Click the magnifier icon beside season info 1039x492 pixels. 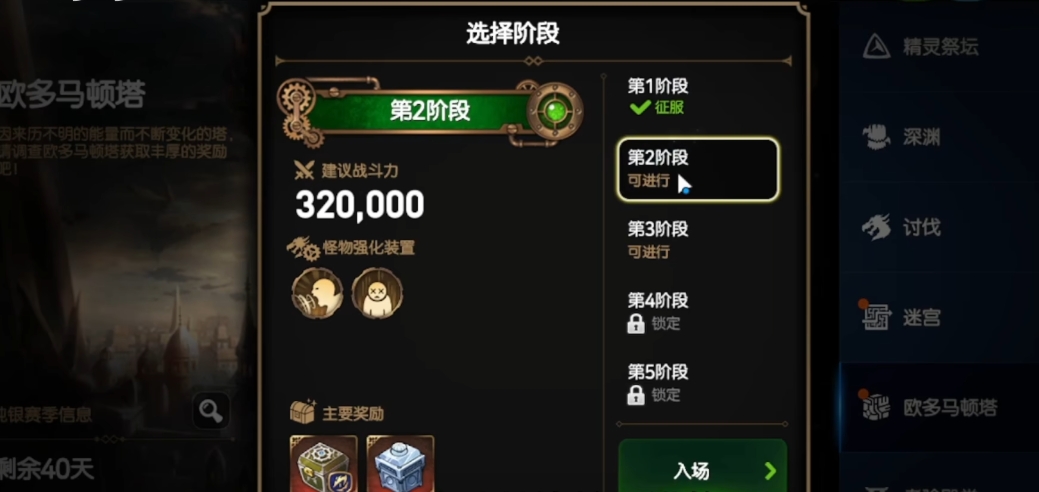coord(211,411)
